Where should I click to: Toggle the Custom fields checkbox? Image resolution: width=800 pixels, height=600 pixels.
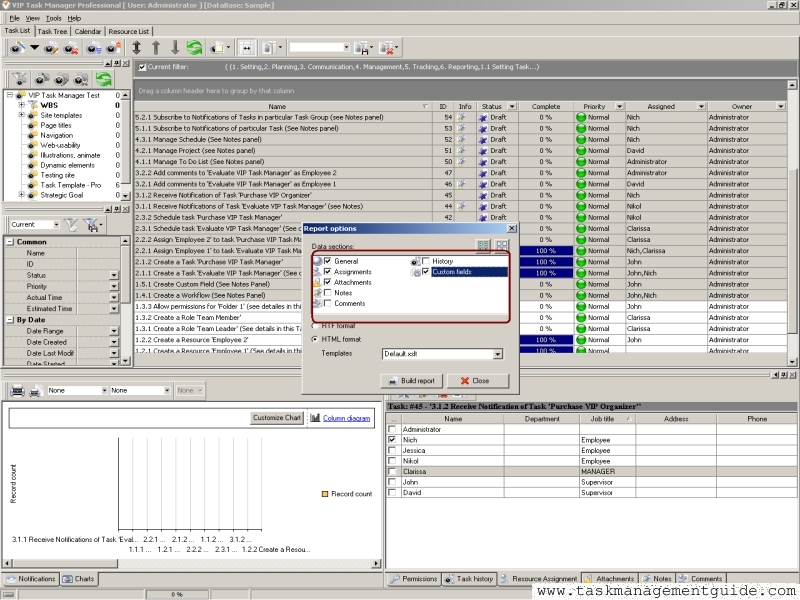click(426, 271)
